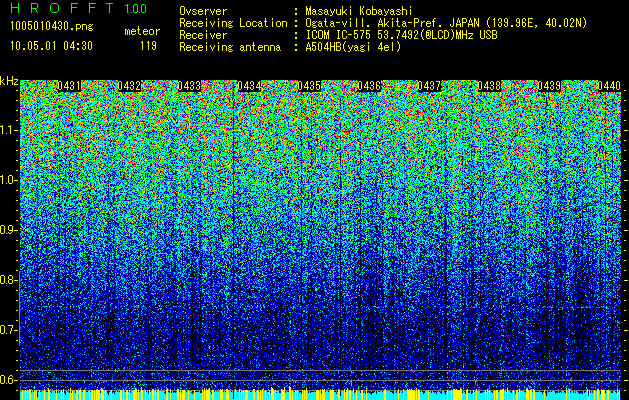Click the 1.1 frequency axis label
Image resolution: width=629 pixels, height=400 pixels.
pos(8,130)
